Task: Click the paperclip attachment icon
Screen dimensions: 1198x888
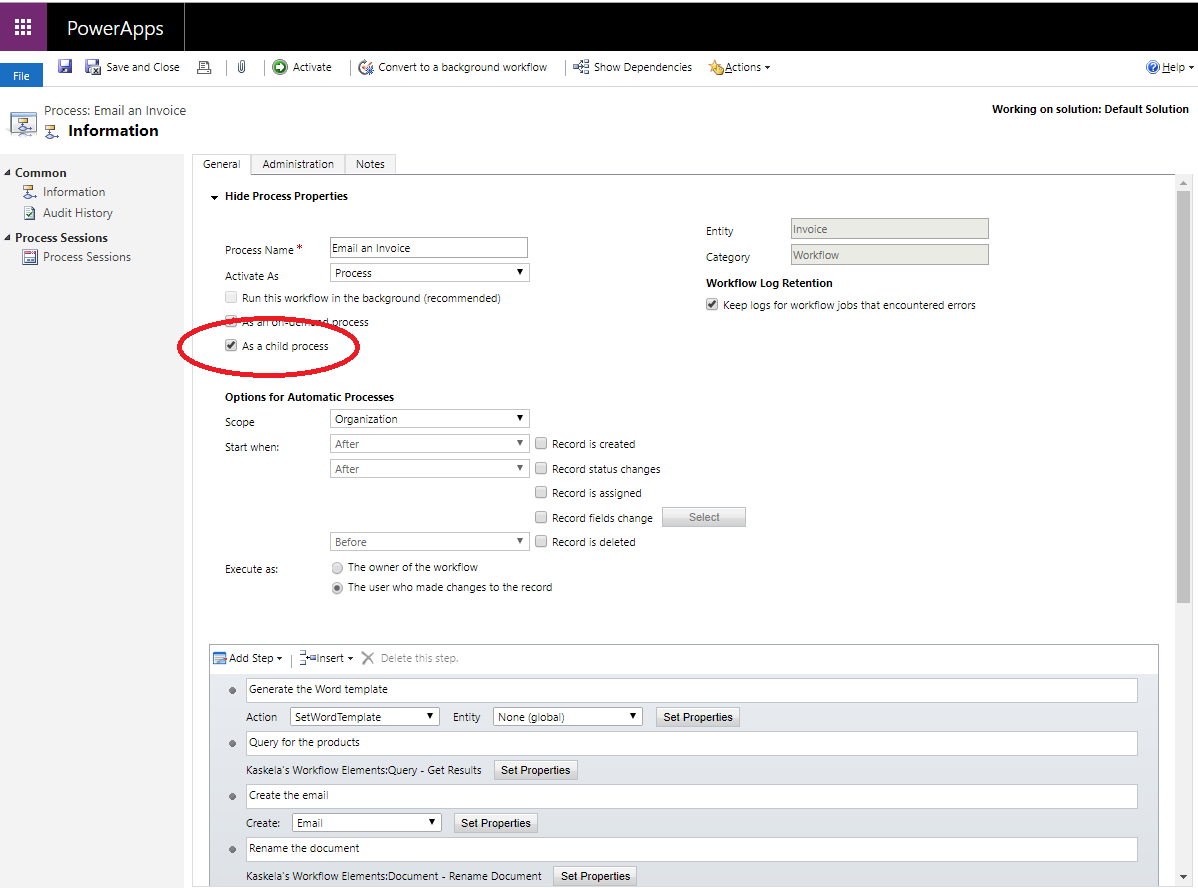Action: [241, 67]
